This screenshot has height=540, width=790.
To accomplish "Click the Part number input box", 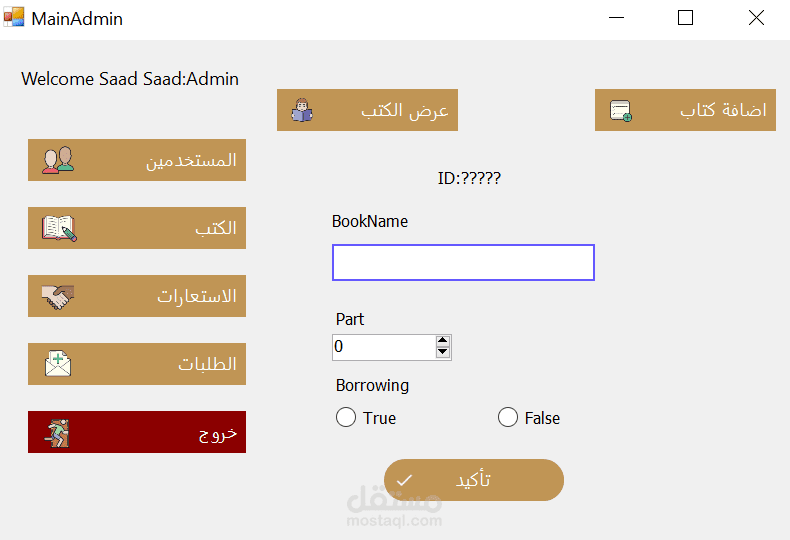I will (383, 347).
